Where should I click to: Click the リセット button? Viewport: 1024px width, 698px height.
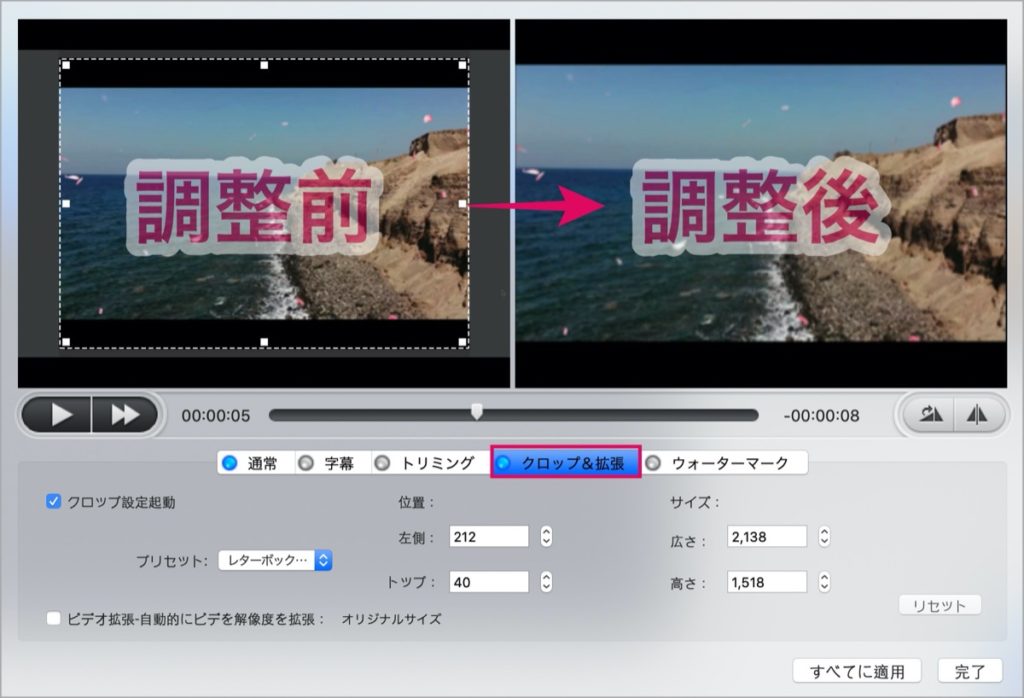tap(940, 605)
